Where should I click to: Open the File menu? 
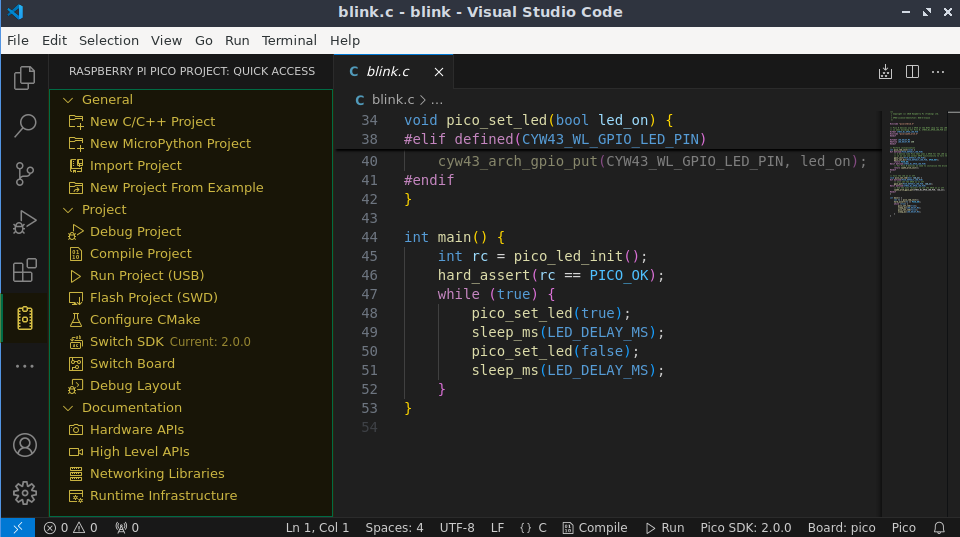click(x=18, y=40)
